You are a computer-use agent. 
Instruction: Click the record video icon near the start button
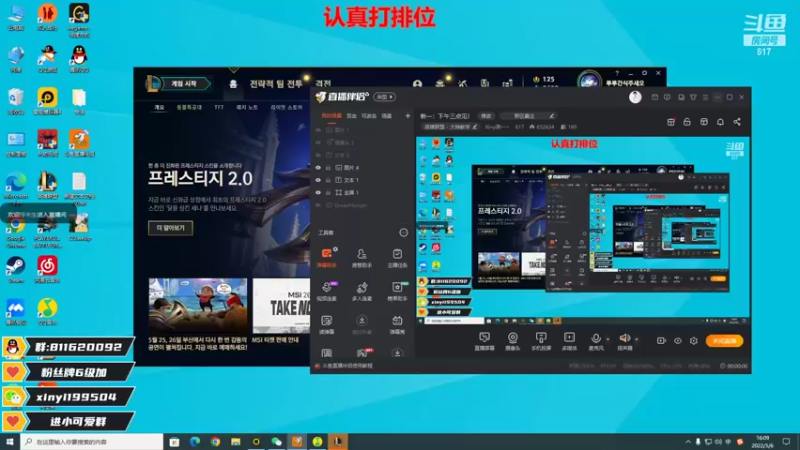[x=661, y=341]
